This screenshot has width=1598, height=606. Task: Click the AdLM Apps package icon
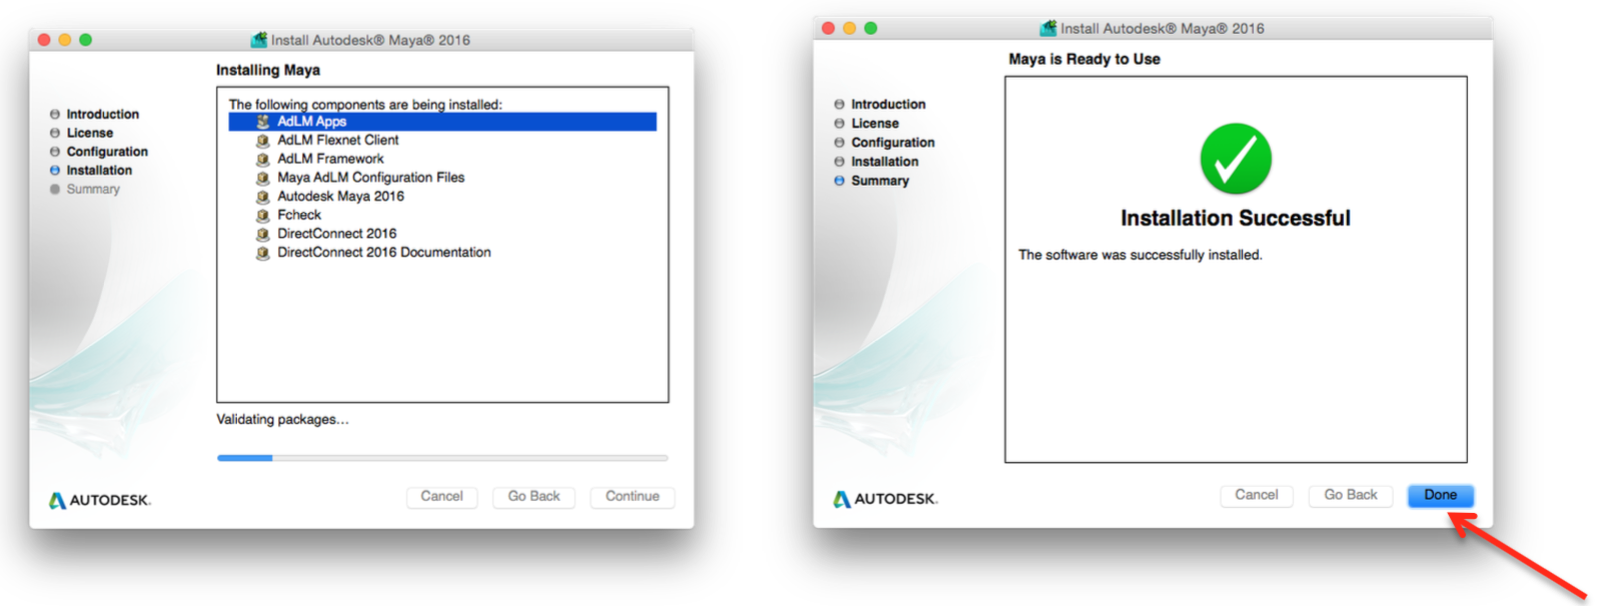pyautogui.click(x=263, y=122)
